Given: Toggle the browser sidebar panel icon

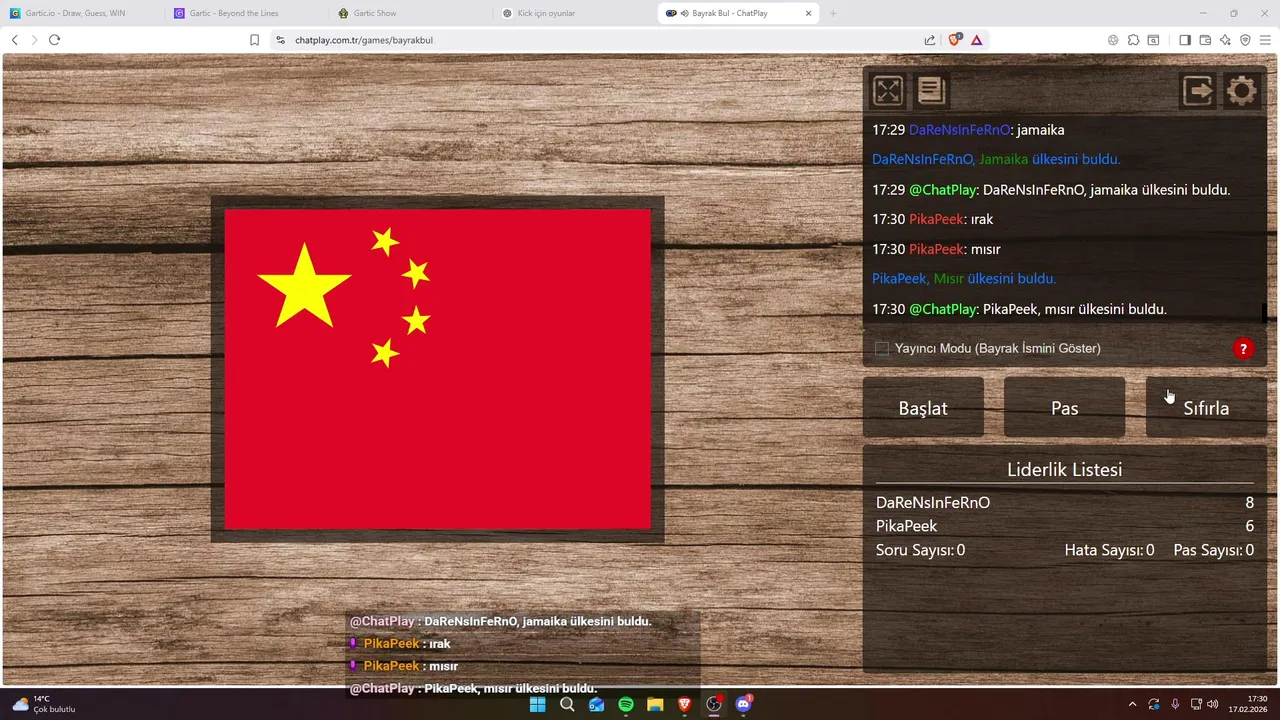Looking at the screenshot, I should 1185,40.
